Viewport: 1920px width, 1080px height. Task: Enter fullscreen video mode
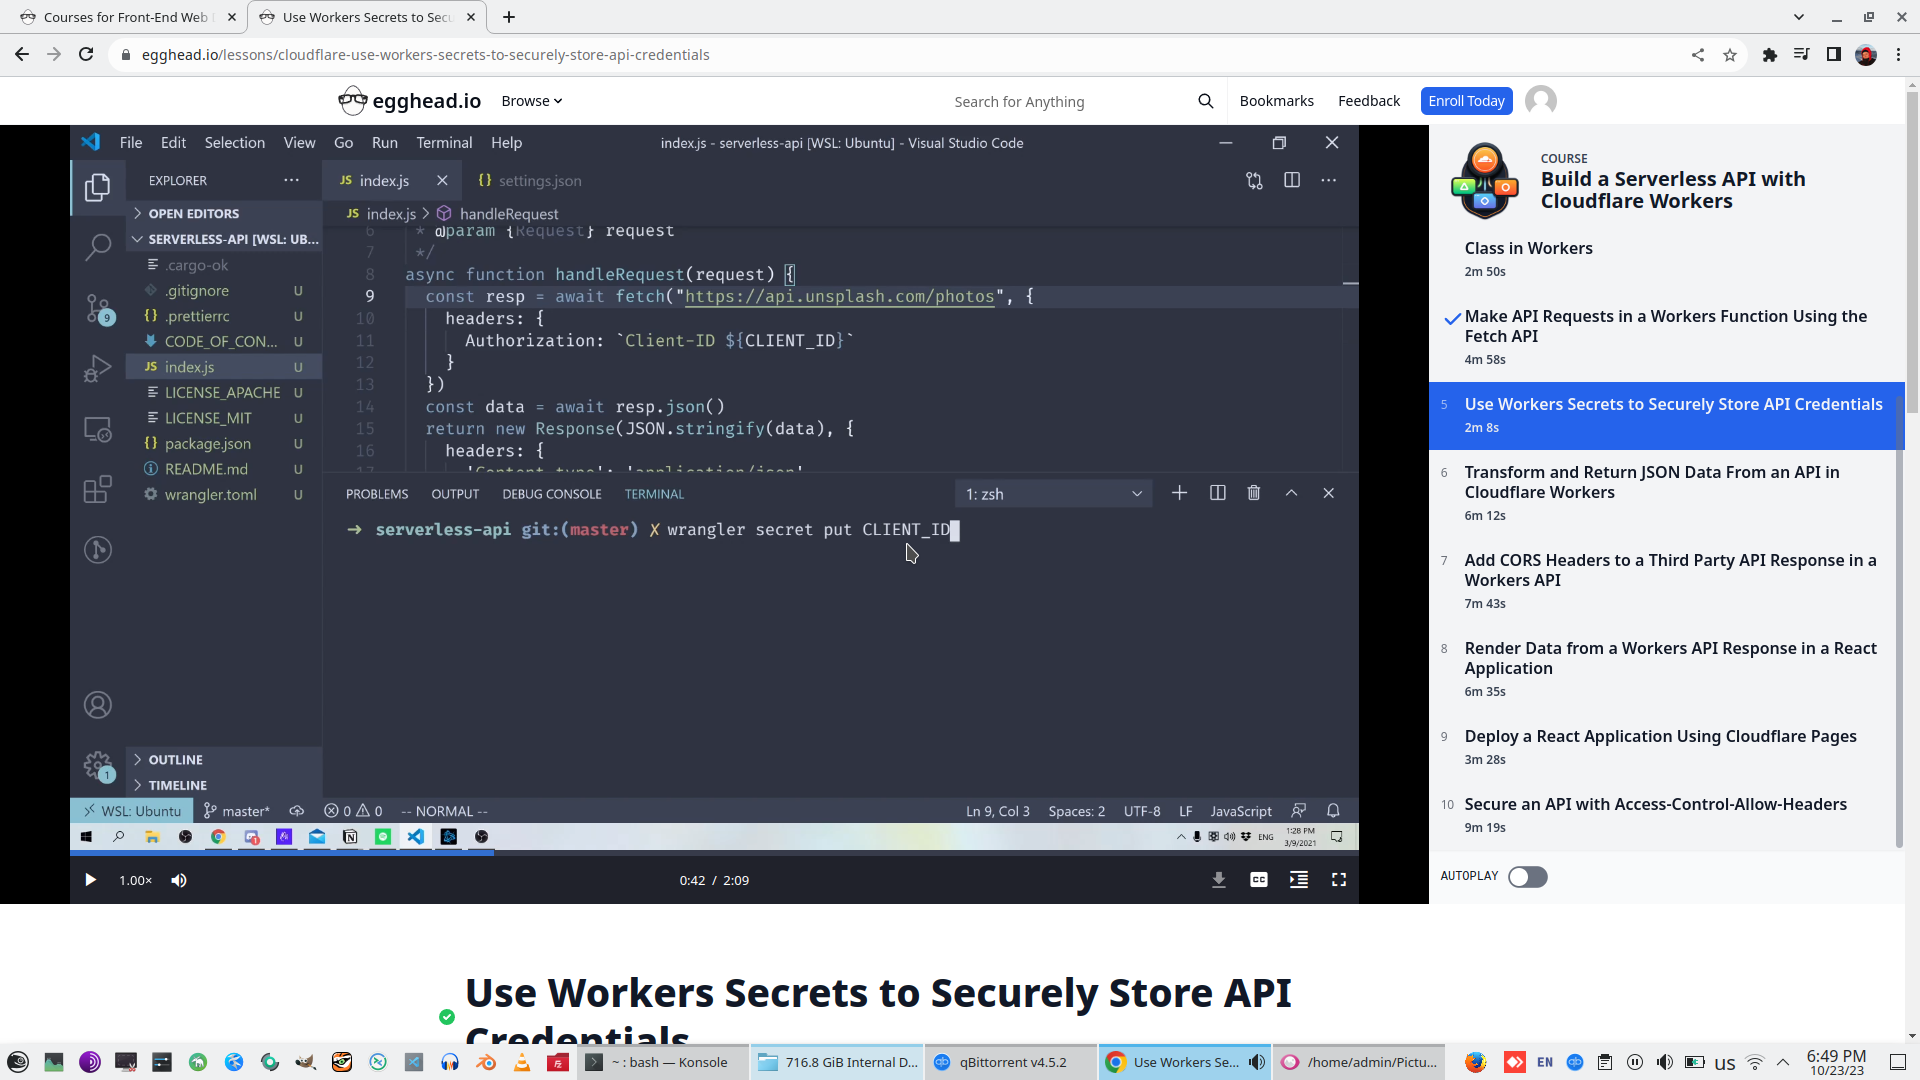(x=1338, y=880)
